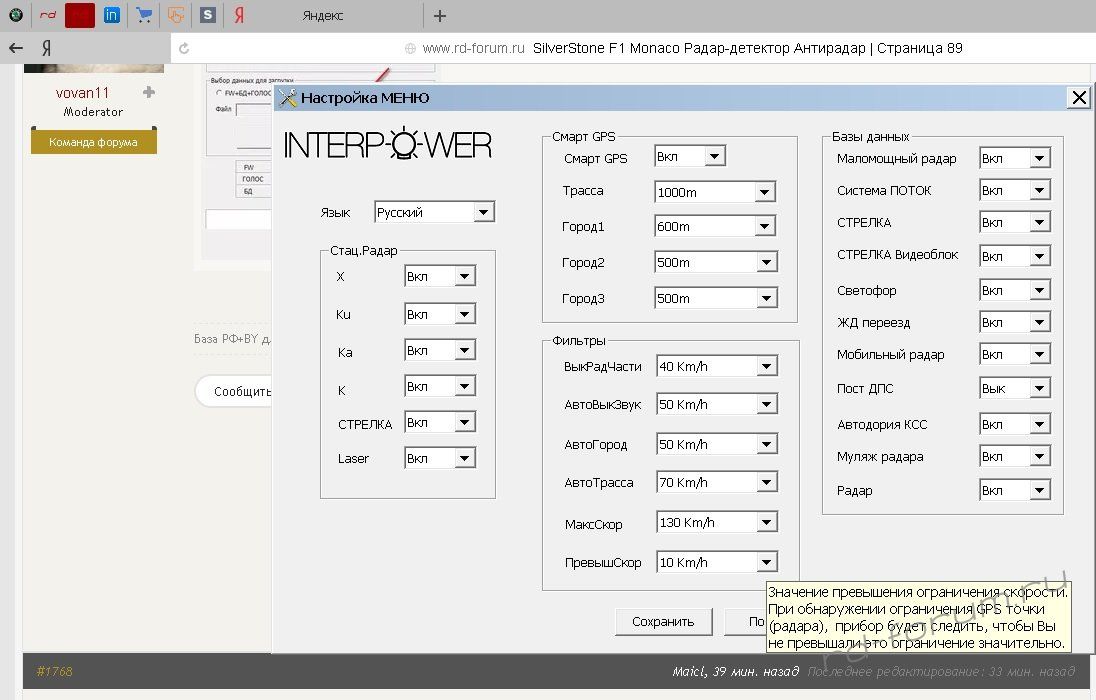Click the Сохранить button
The image size is (1096, 700).
point(662,621)
